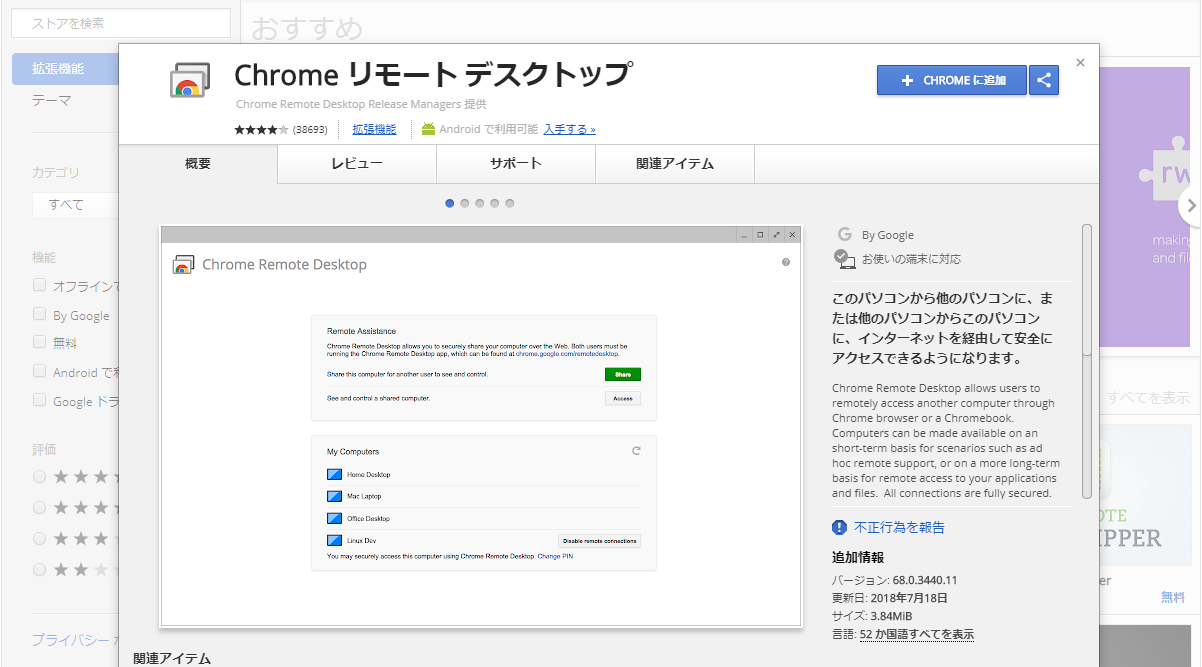The width and height of the screenshot is (1202, 667).
Task: Switch to the サポート tab
Action: pos(516,164)
